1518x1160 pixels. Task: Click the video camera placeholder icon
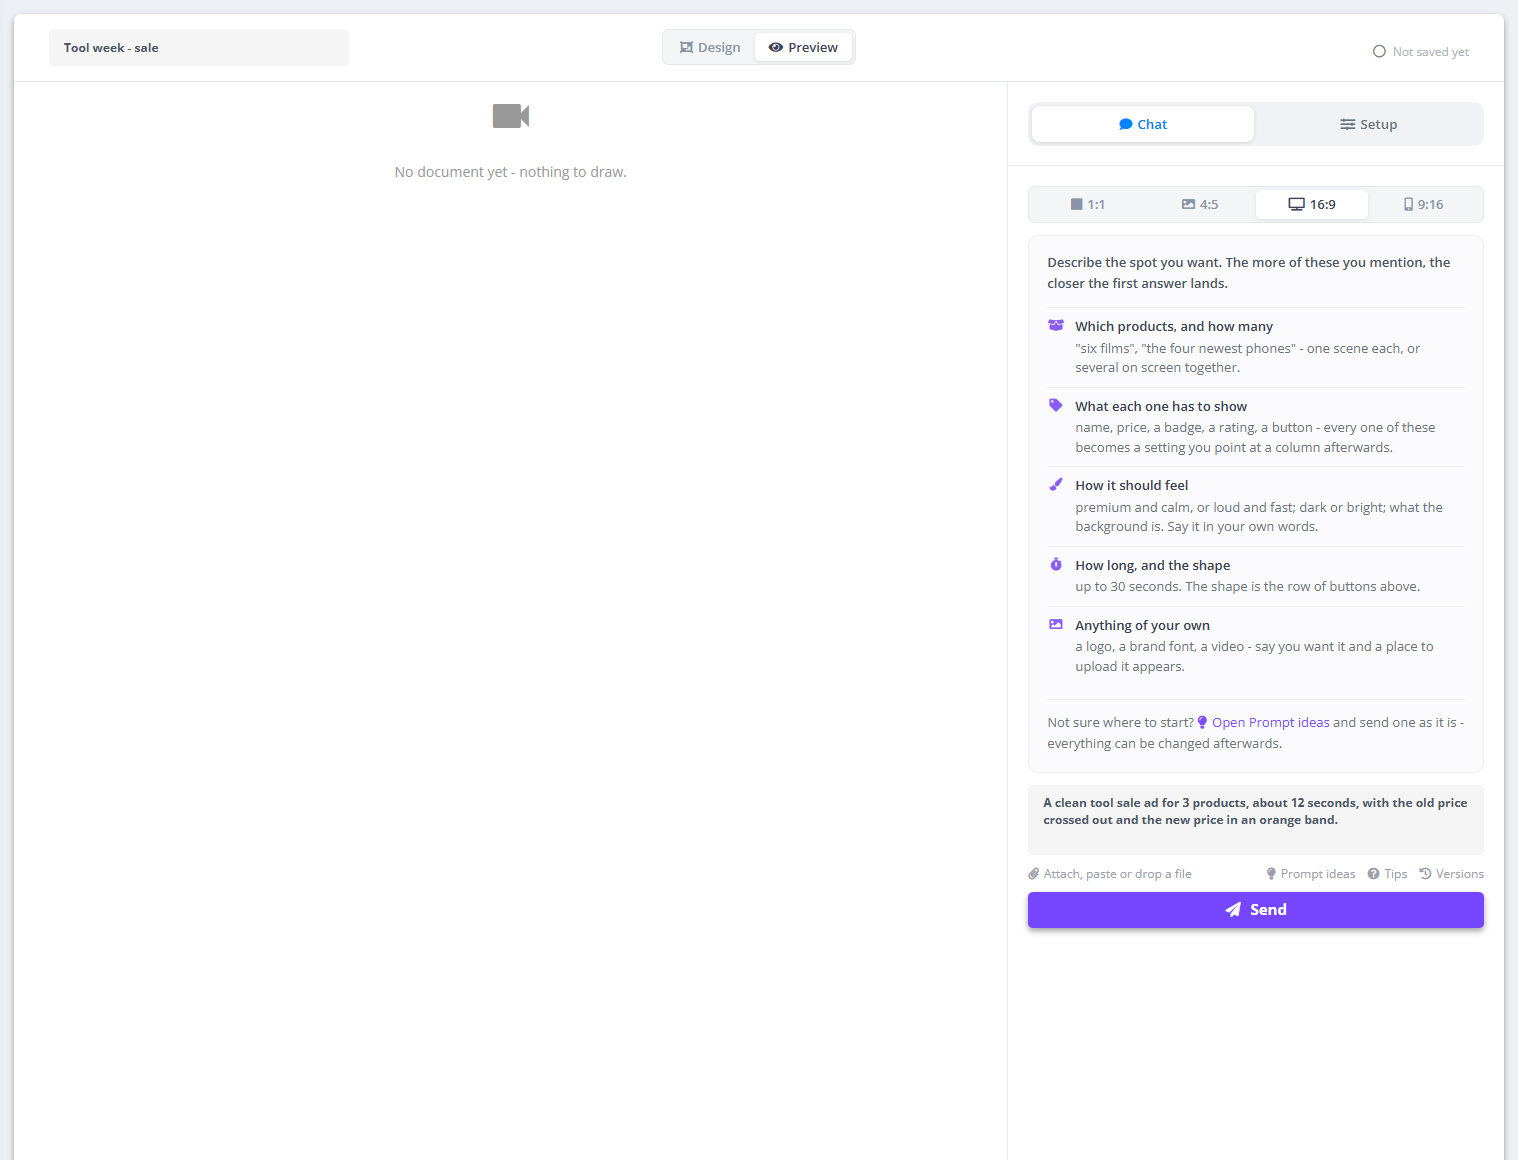(510, 116)
